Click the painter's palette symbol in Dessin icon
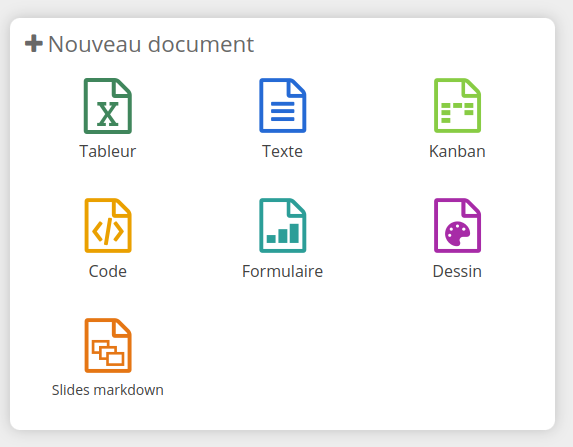 click(x=457, y=234)
